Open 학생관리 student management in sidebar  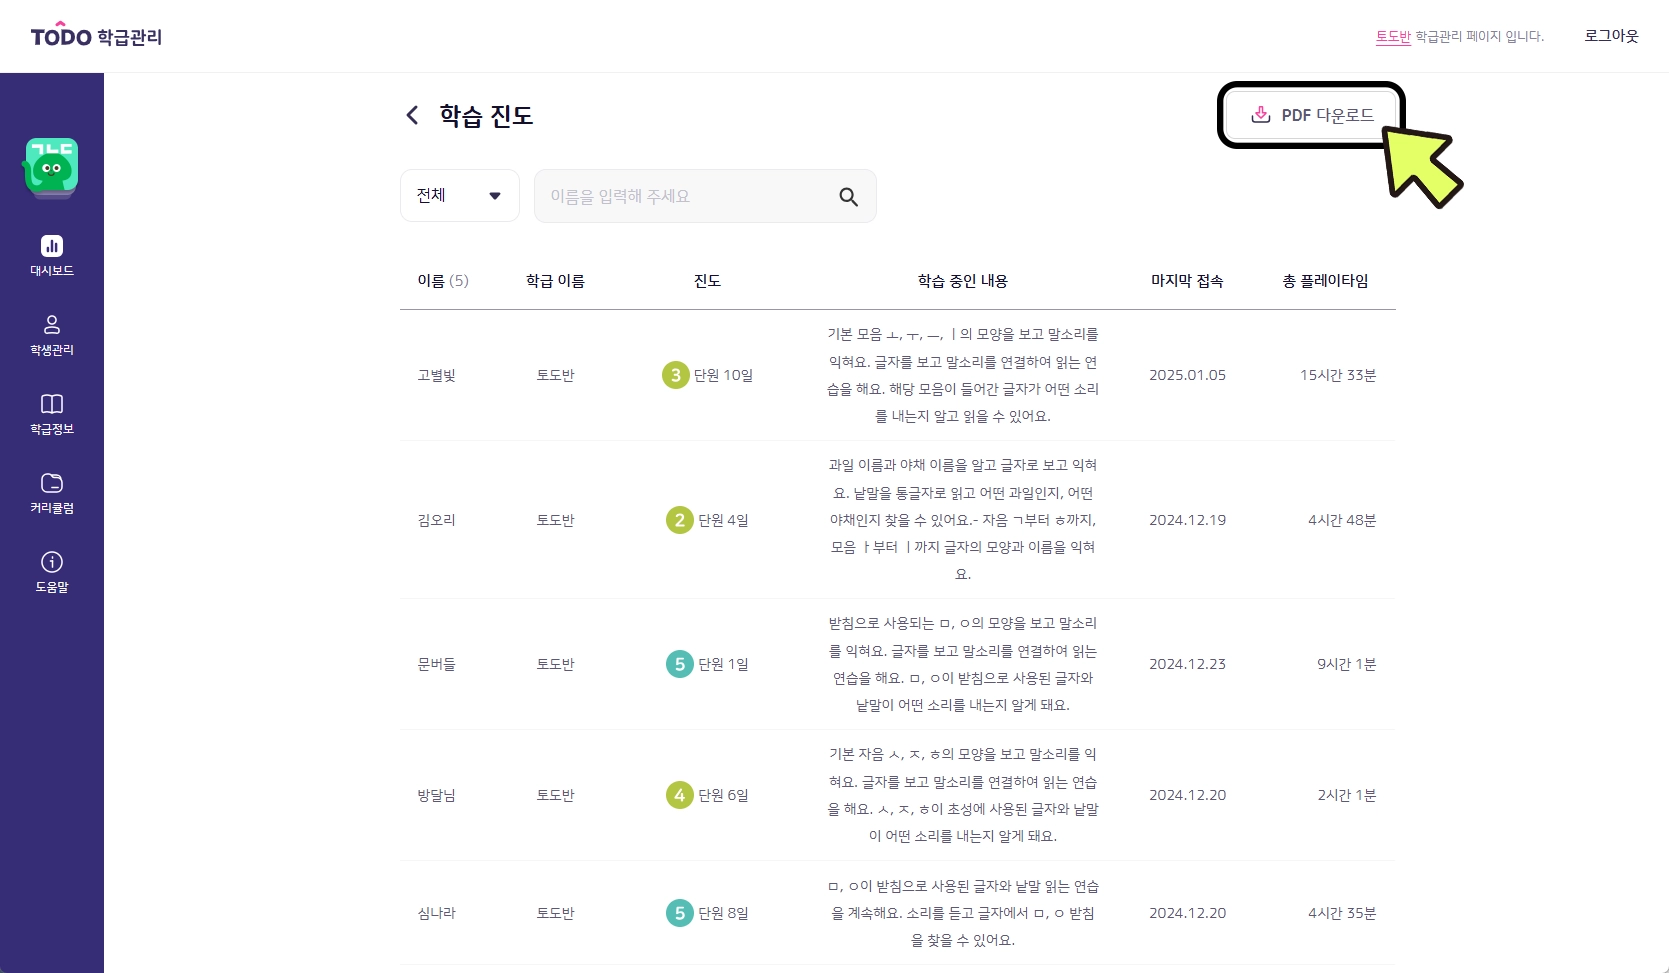pos(52,335)
